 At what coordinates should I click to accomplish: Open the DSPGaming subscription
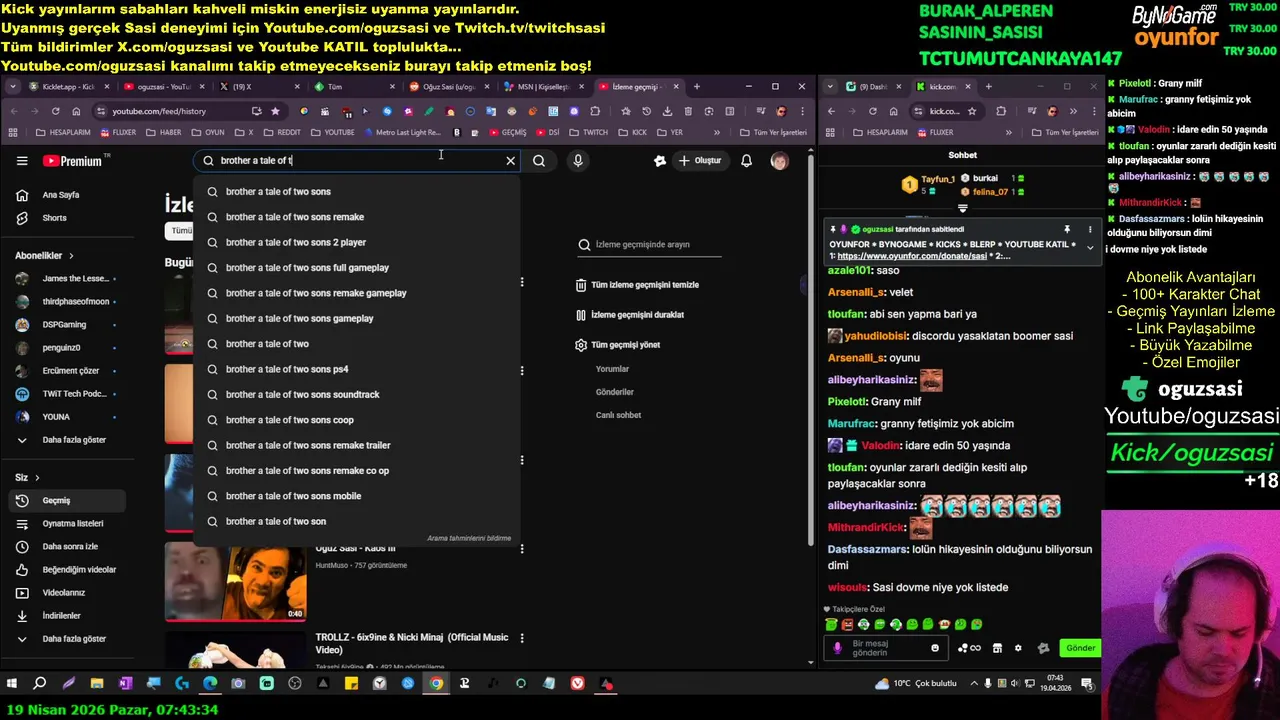(66, 324)
